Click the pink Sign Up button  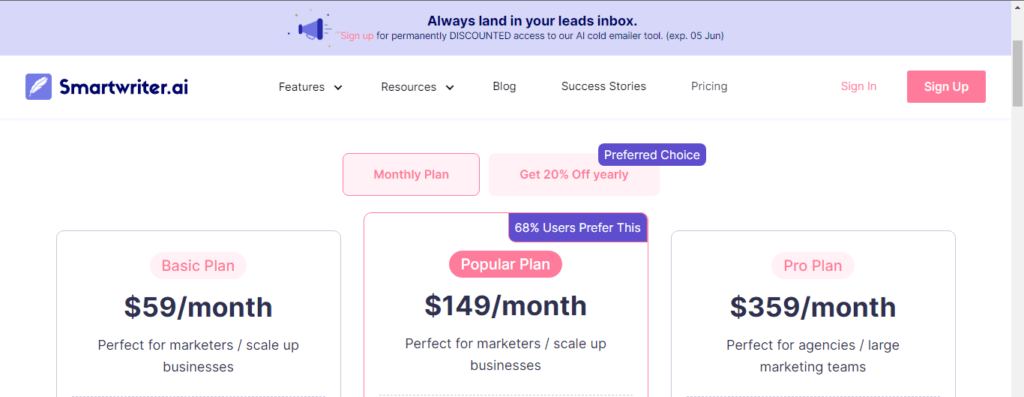click(x=946, y=87)
